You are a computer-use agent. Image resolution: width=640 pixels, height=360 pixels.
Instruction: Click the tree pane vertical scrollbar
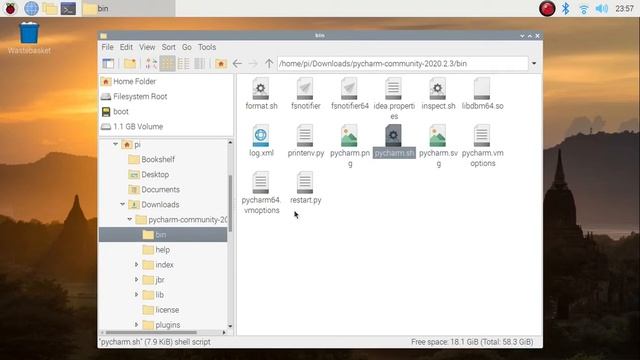(x=230, y=203)
